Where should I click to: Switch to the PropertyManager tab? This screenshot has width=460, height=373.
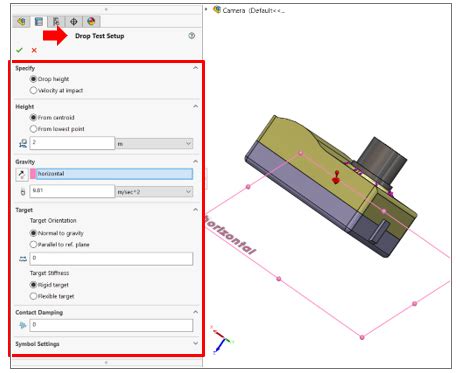click(39, 22)
